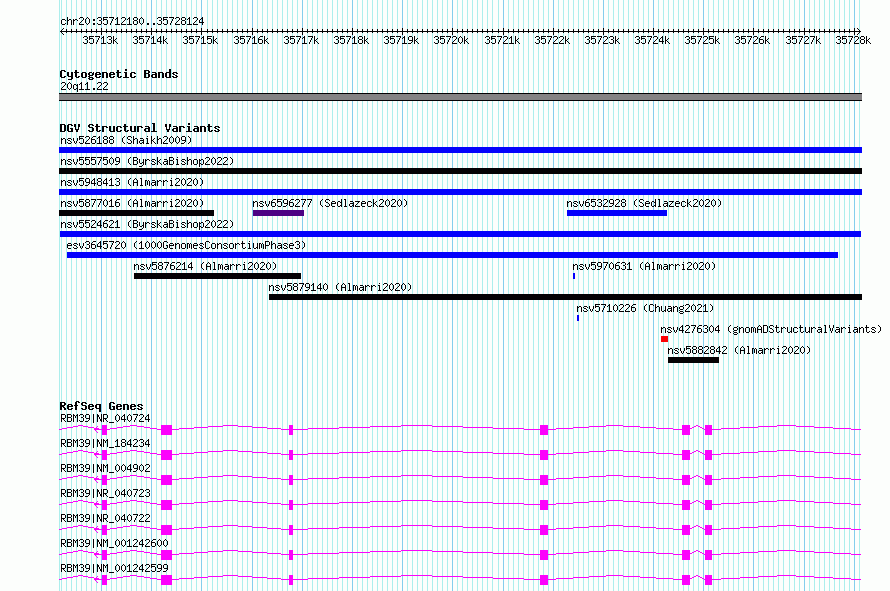The height and width of the screenshot is (591, 890).
Task: Click the black nsv5877016 variant bar
Action: coord(136,213)
